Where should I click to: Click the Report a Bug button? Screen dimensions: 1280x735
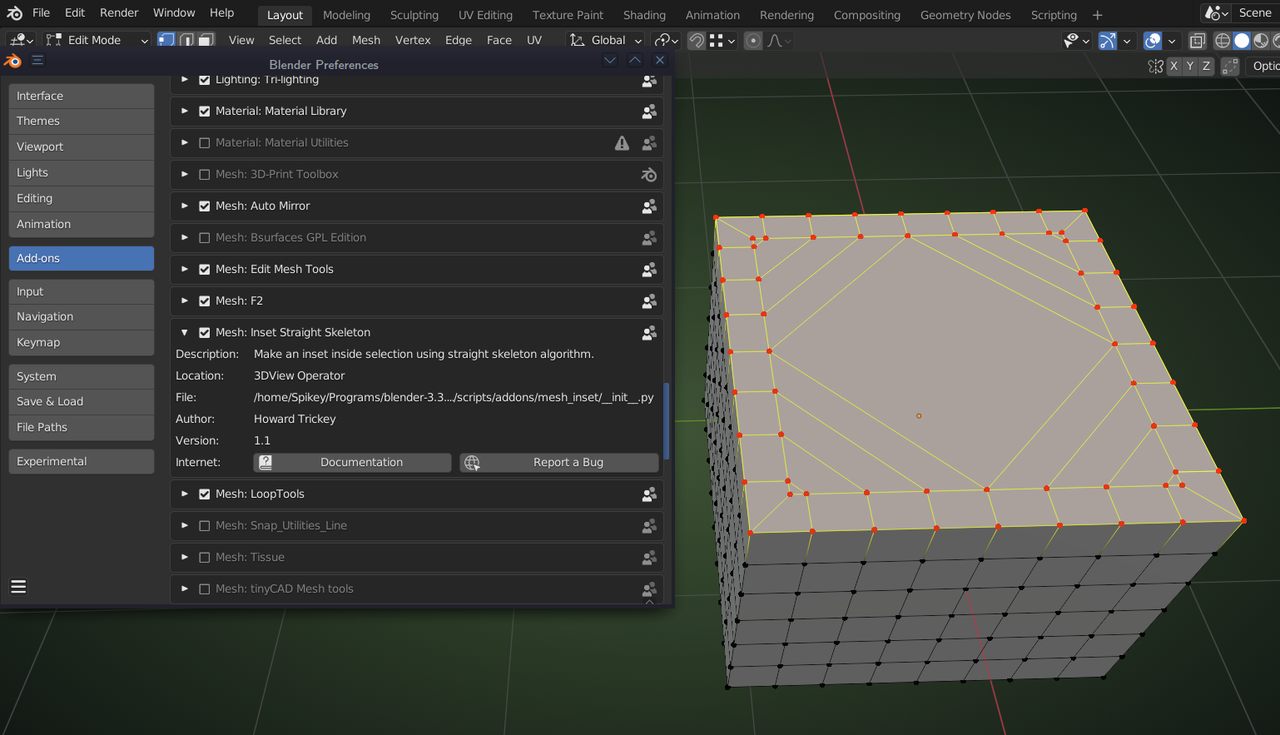[560, 462]
